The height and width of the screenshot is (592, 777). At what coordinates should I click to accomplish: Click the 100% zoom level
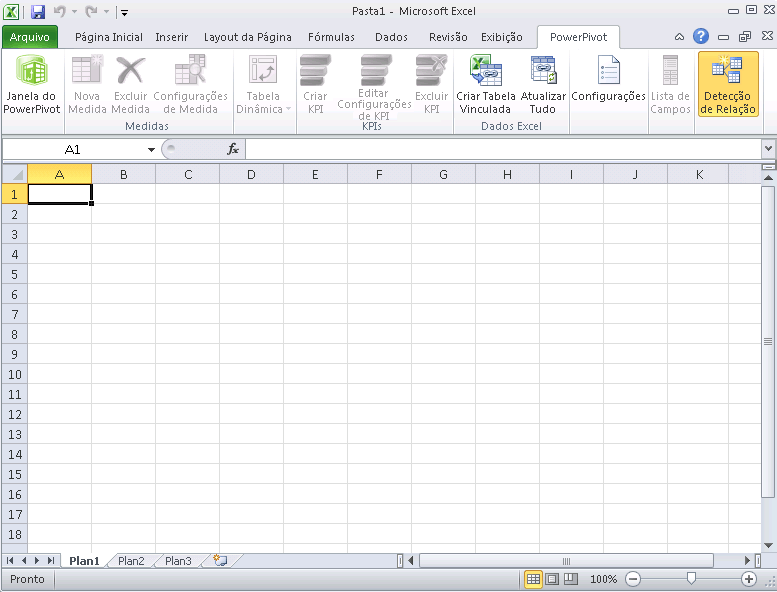point(603,579)
